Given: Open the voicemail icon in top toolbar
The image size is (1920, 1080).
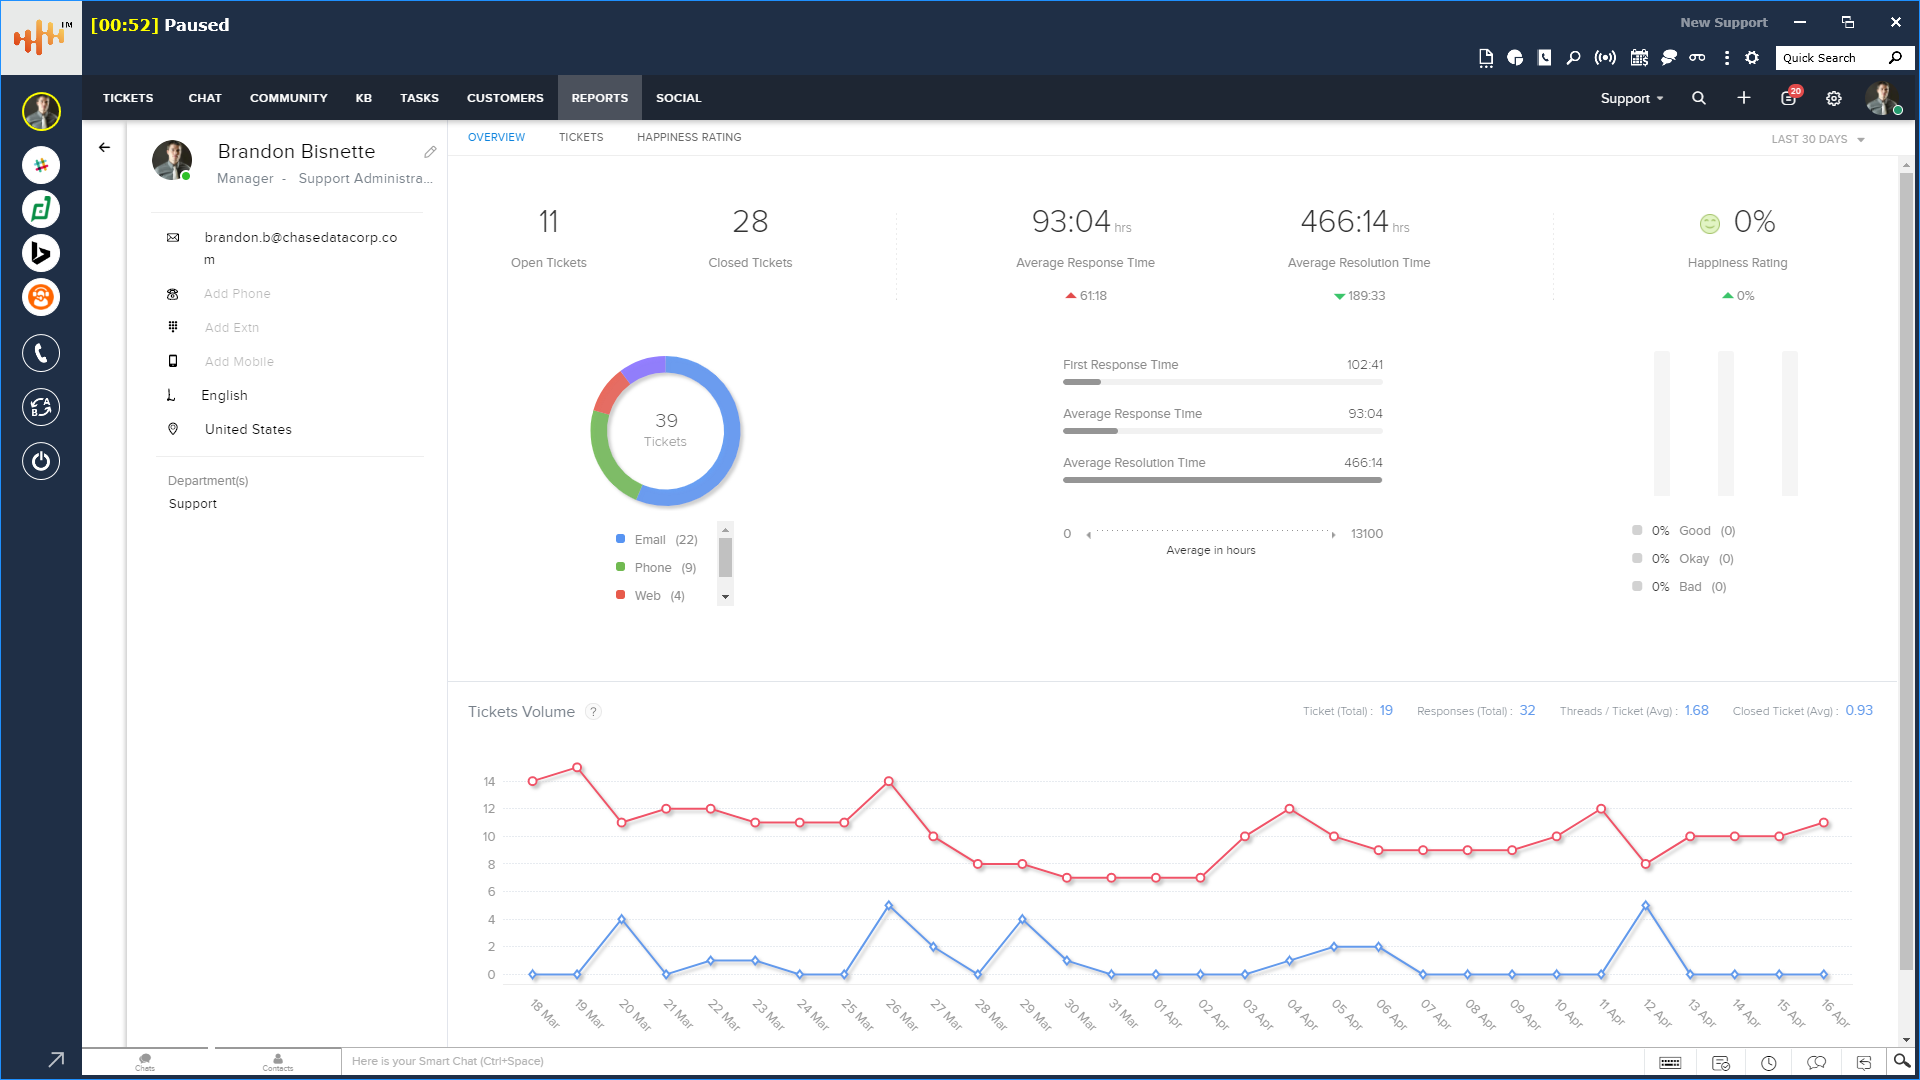Looking at the screenshot, I should pyautogui.click(x=1697, y=58).
